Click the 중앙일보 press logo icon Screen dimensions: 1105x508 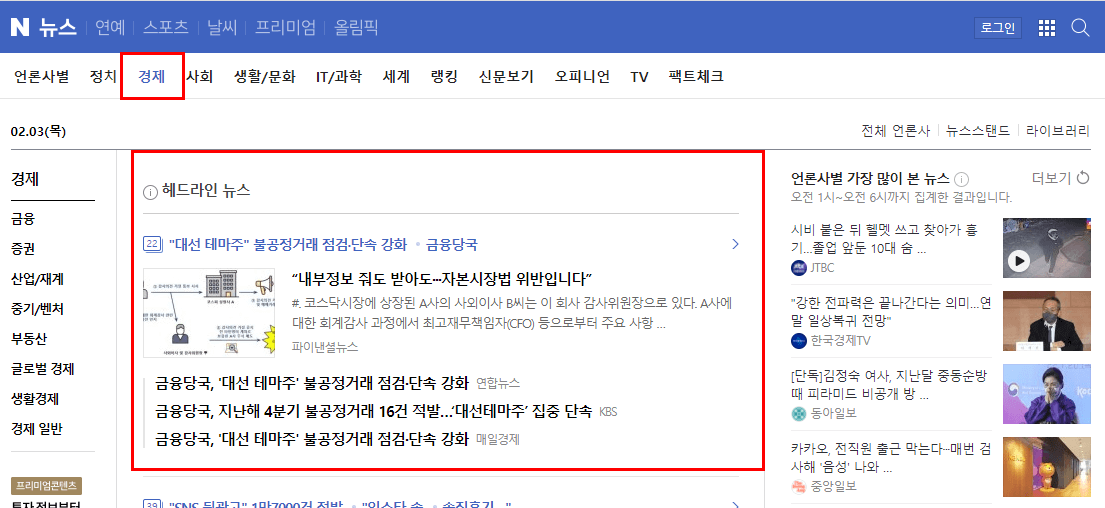[798, 486]
